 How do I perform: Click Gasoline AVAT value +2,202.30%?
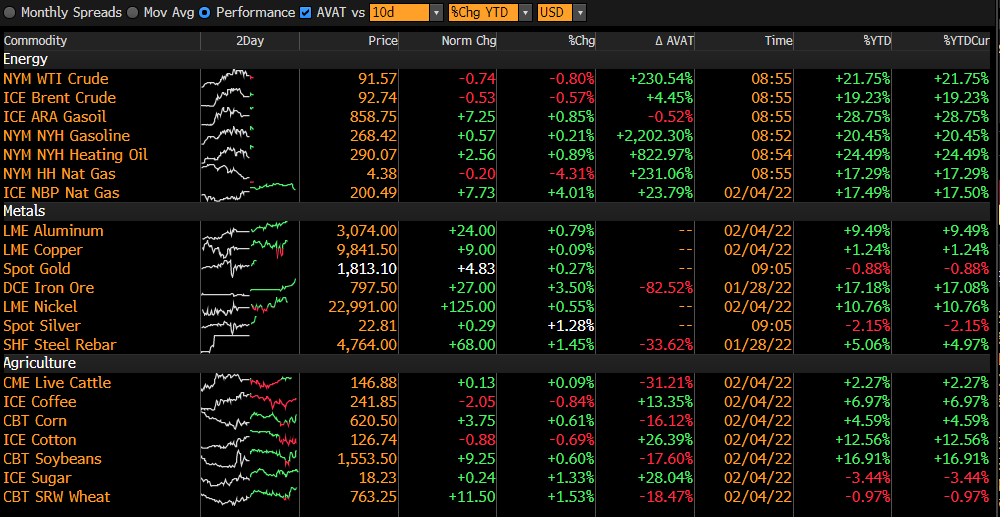pyautogui.click(x=656, y=136)
